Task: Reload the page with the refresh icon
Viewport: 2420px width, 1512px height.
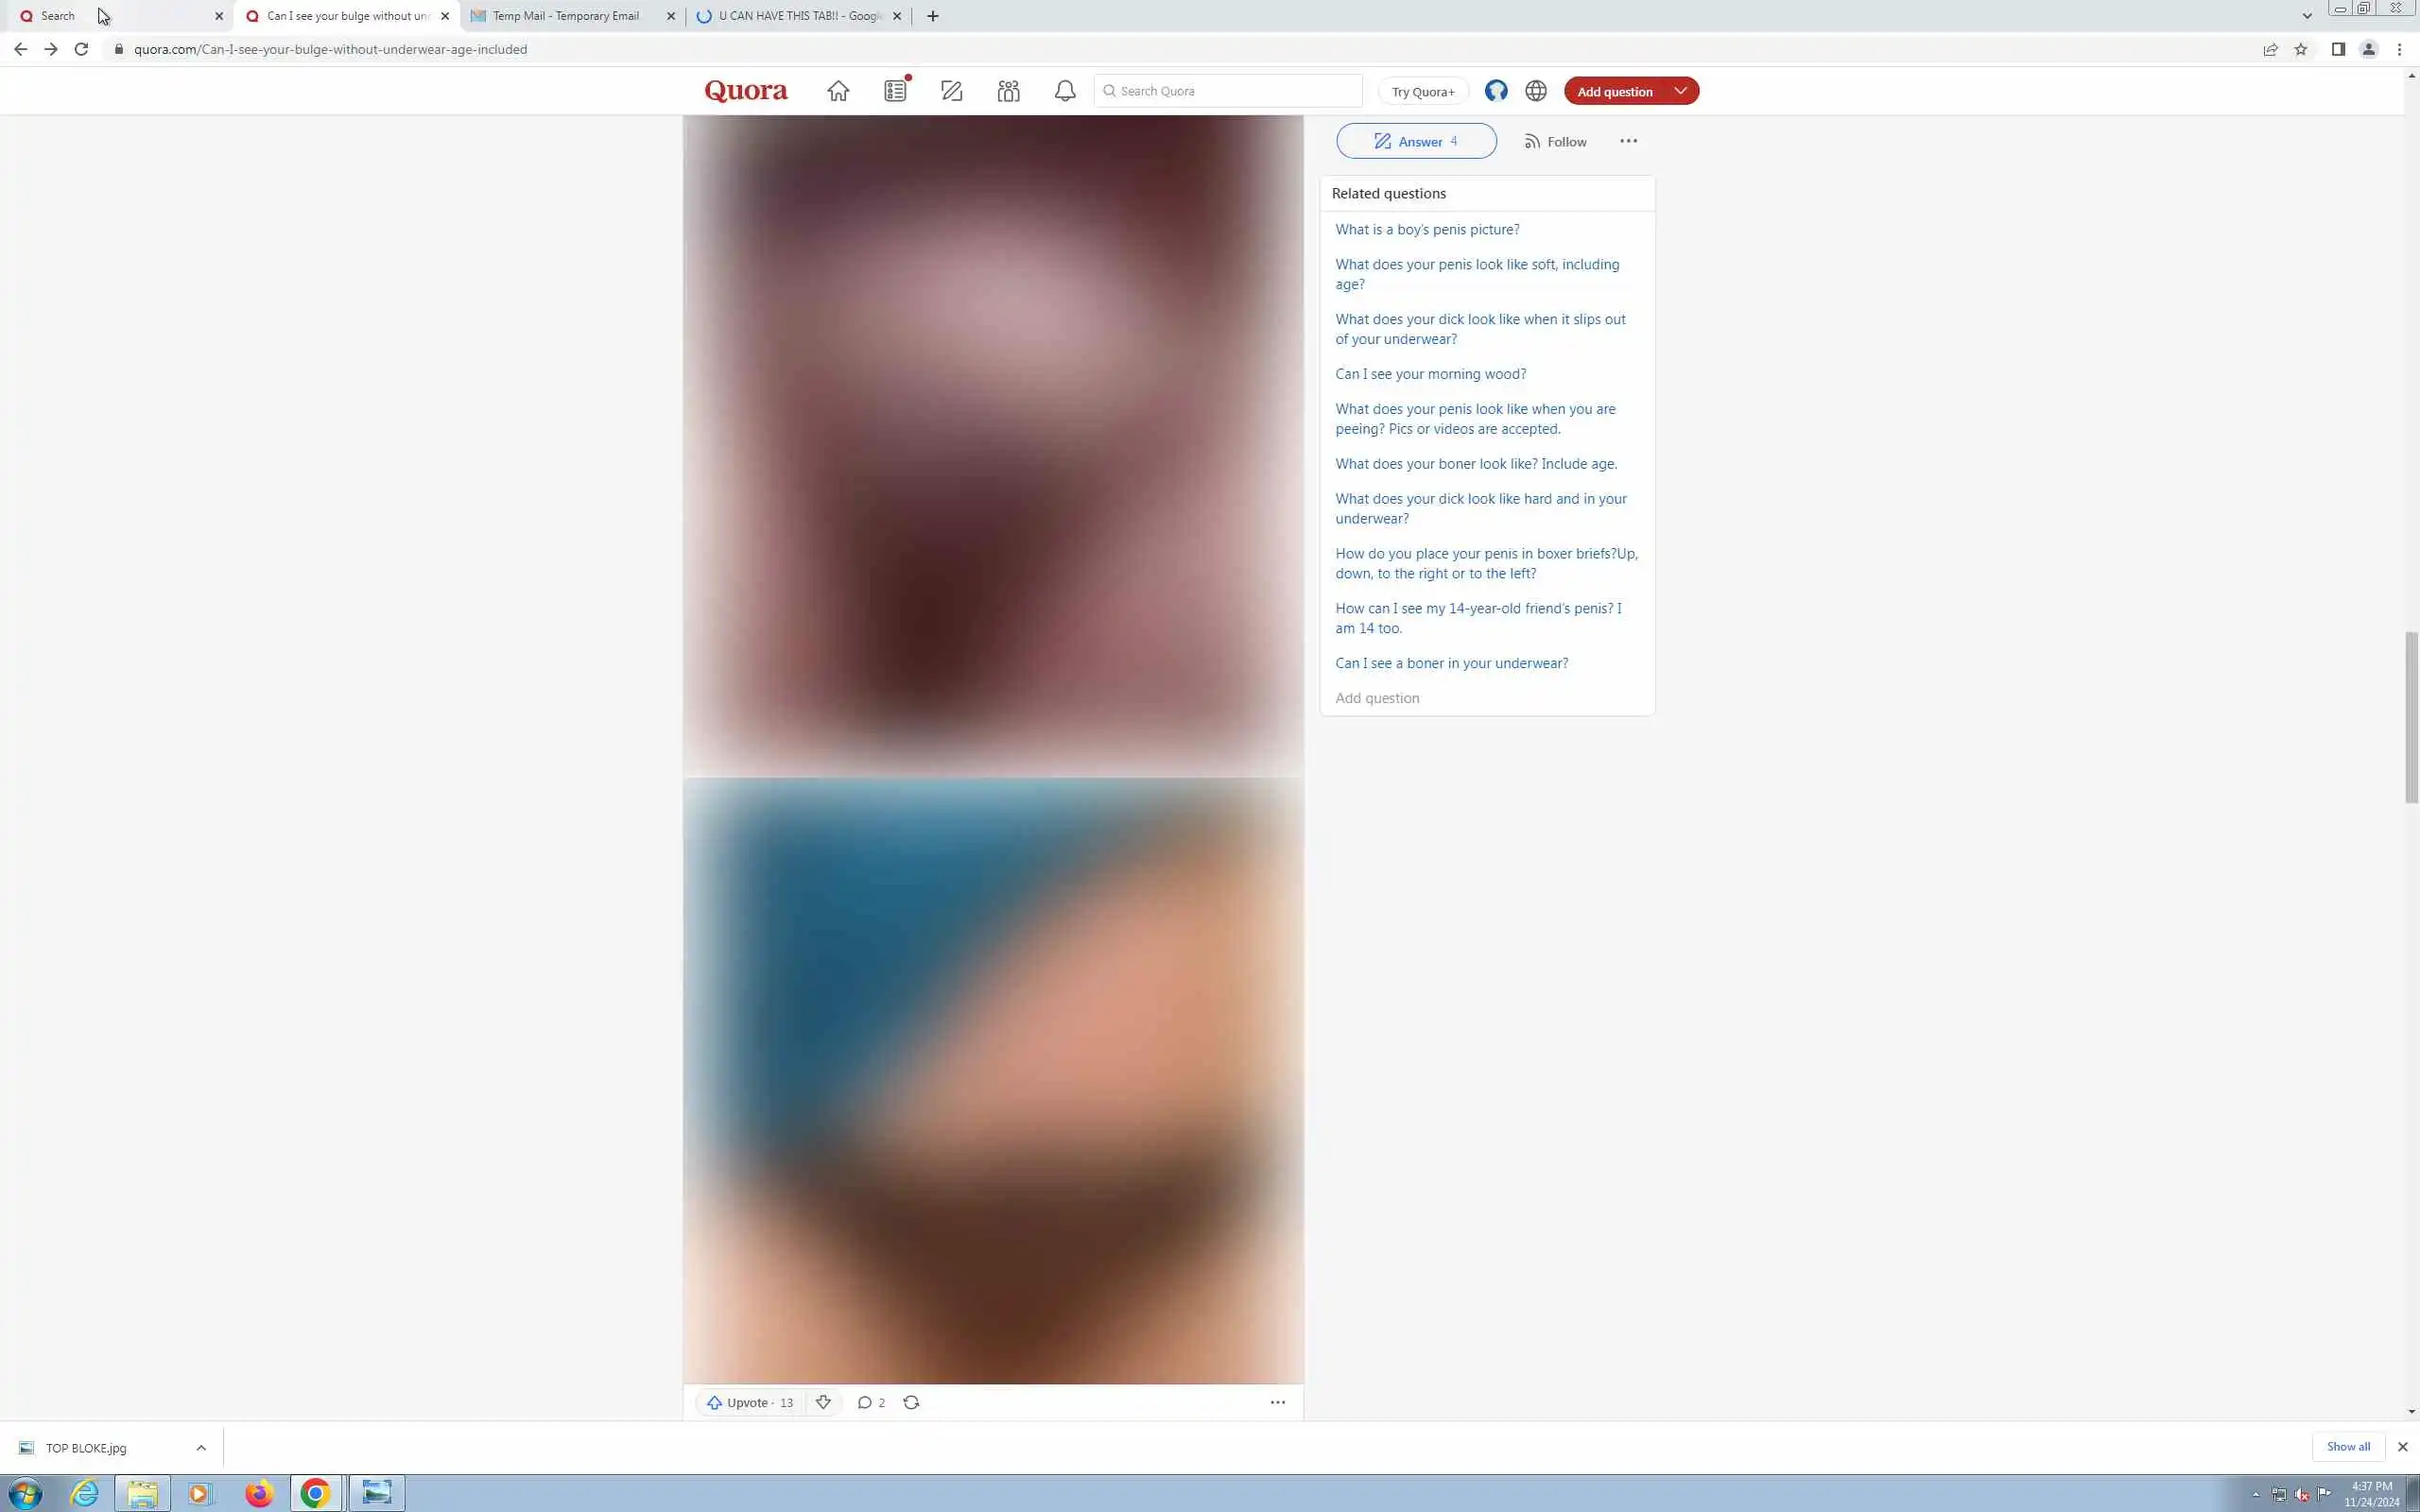Action: pyautogui.click(x=81, y=49)
